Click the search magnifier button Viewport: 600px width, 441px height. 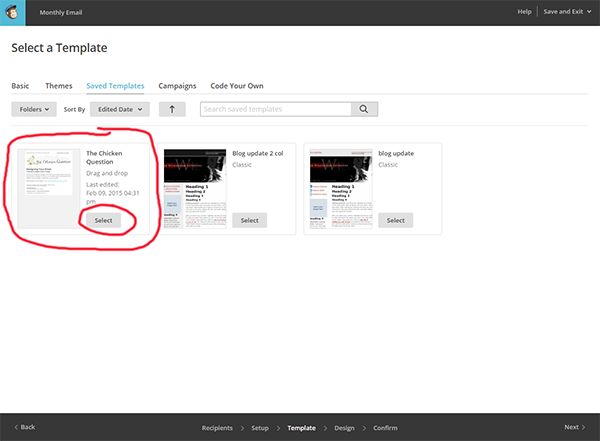tap(364, 109)
